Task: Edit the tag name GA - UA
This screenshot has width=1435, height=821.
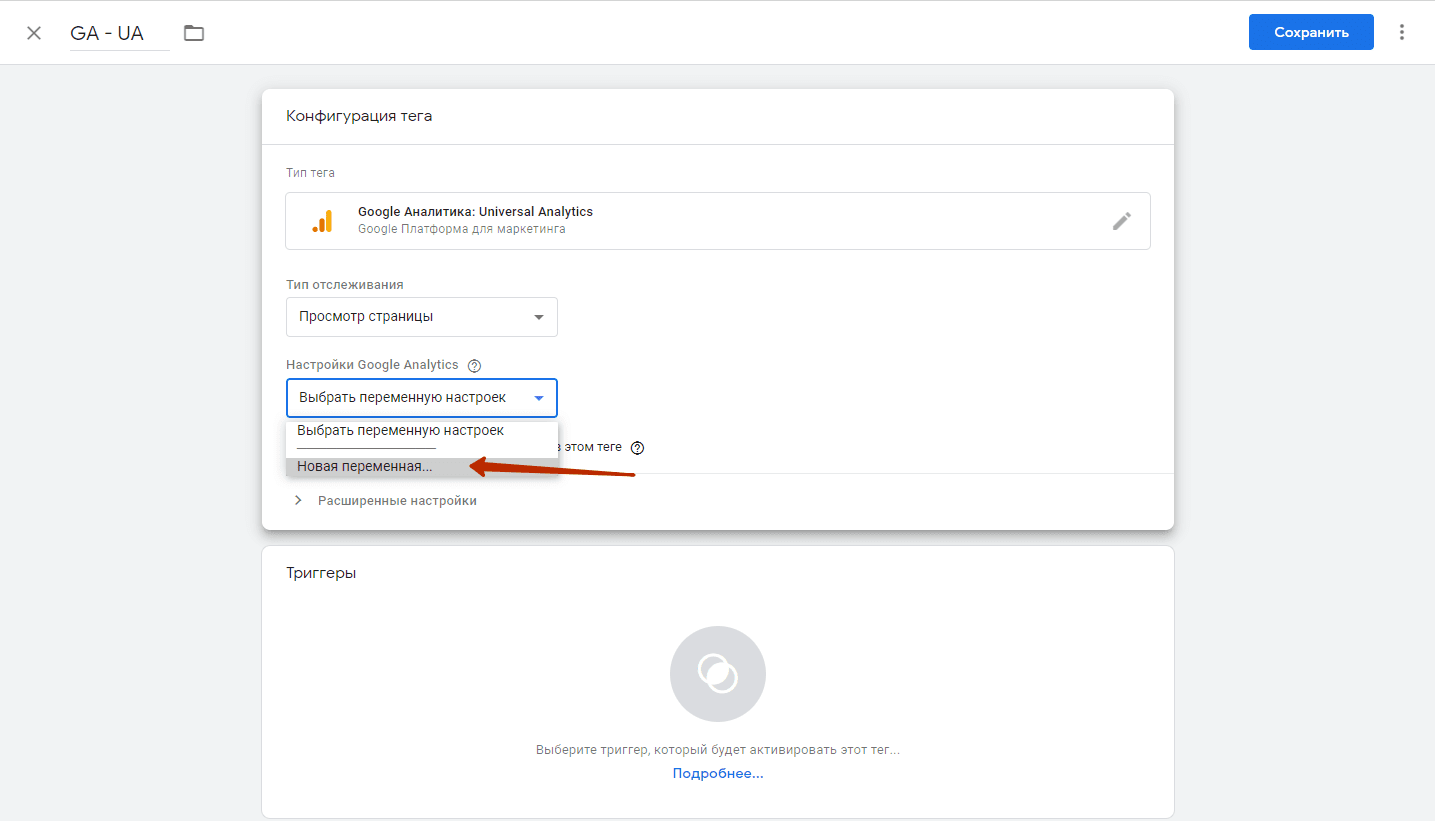Action: pyautogui.click(x=119, y=33)
